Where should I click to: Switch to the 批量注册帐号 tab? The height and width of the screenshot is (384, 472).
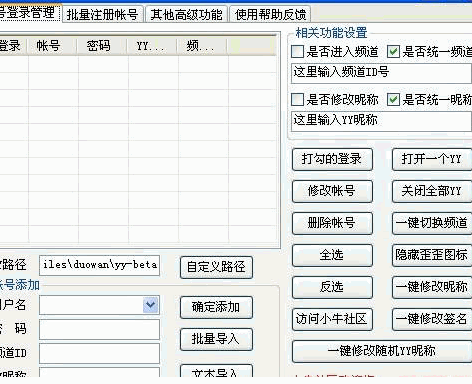coord(103,14)
